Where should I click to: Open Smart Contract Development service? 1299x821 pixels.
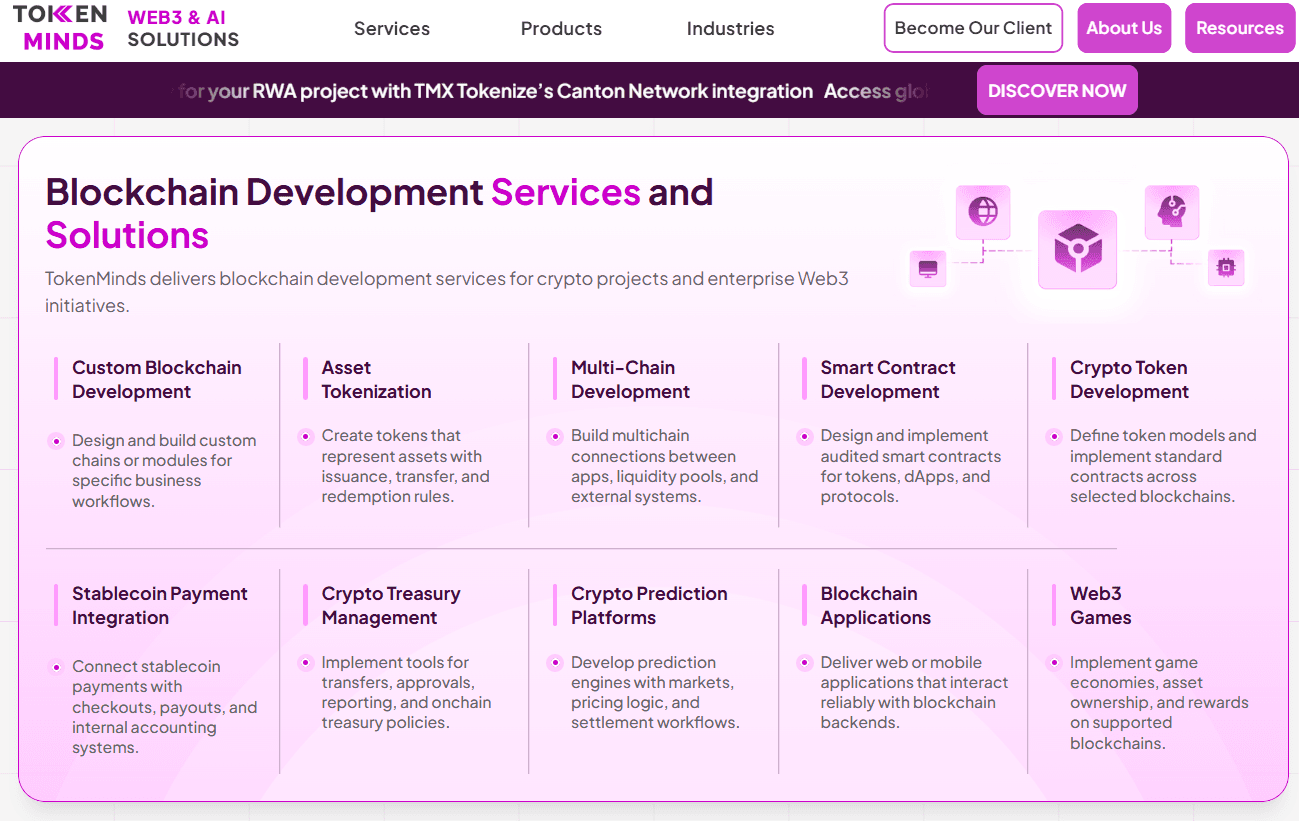(x=888, y=380)
